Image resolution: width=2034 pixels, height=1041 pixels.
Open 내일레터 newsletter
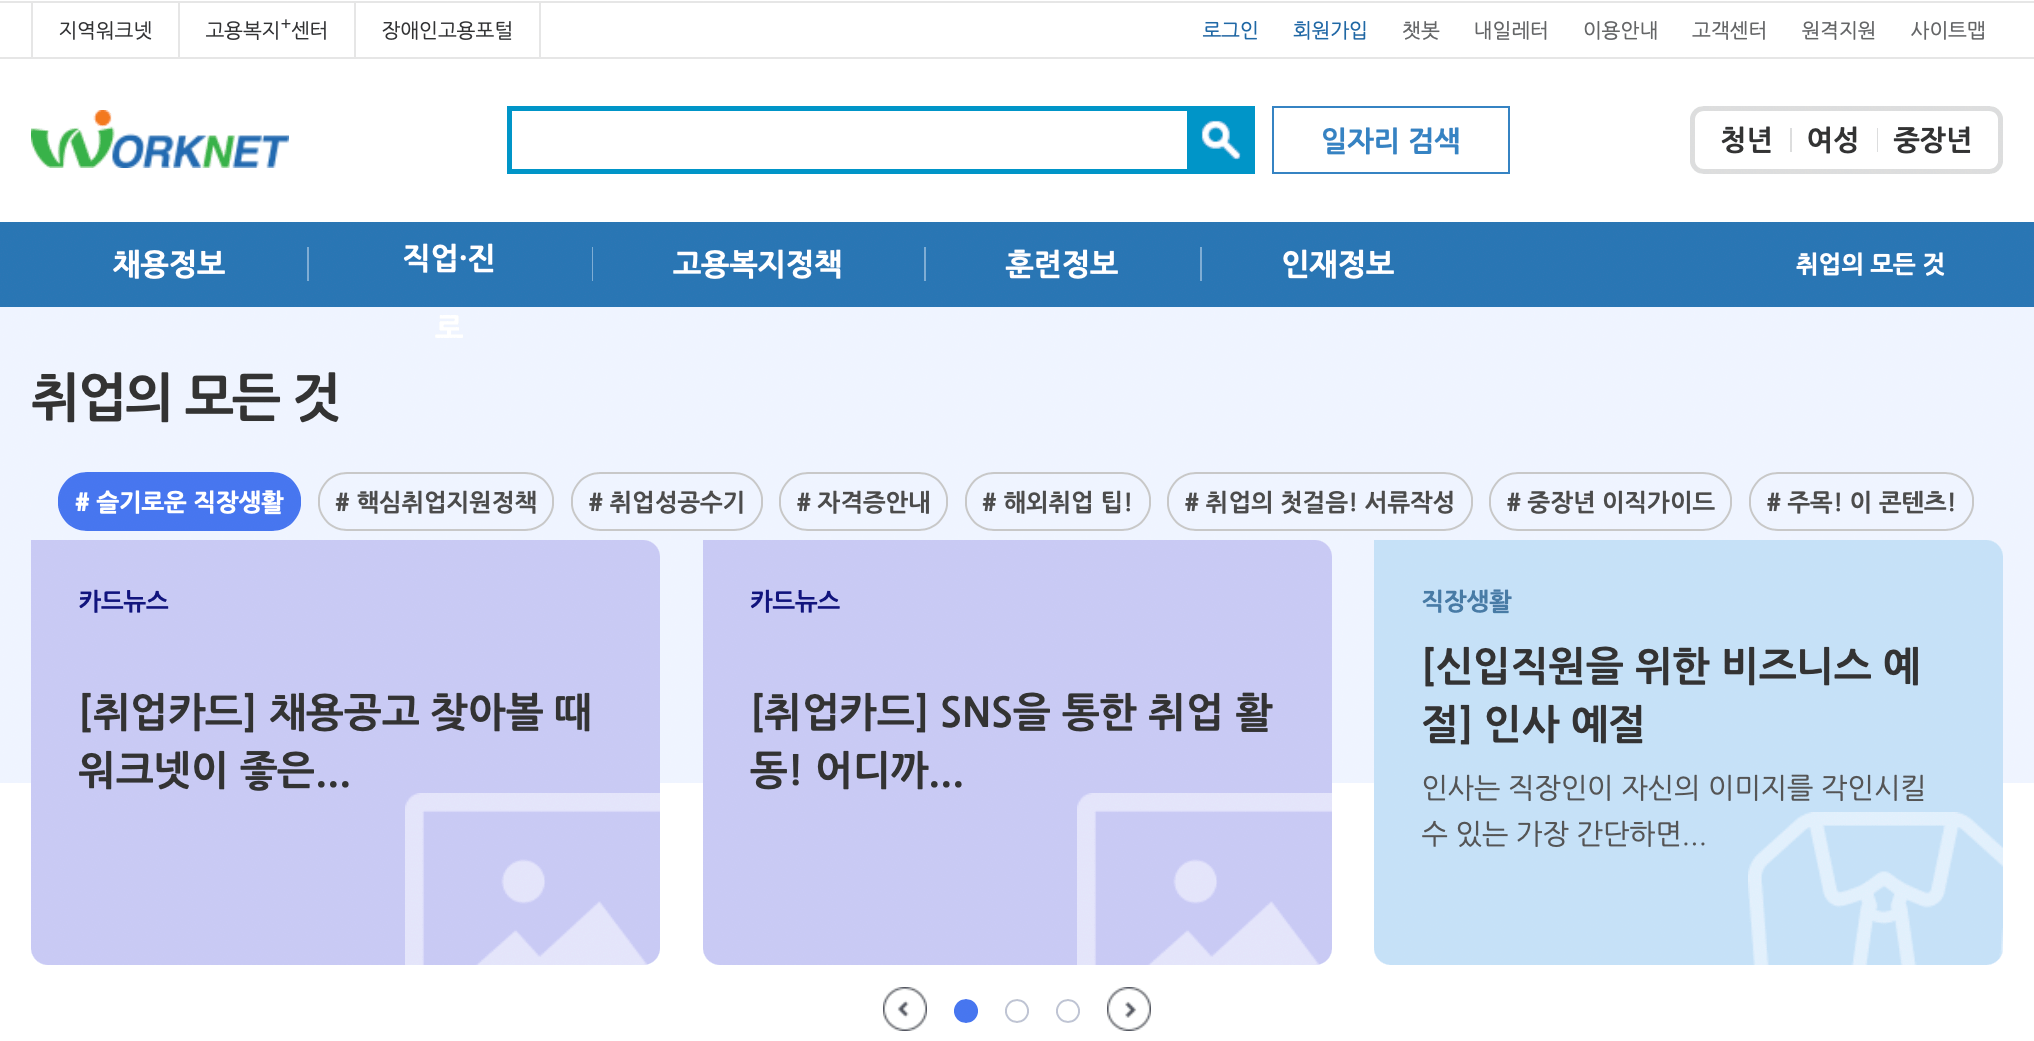tap(1511, 30)
